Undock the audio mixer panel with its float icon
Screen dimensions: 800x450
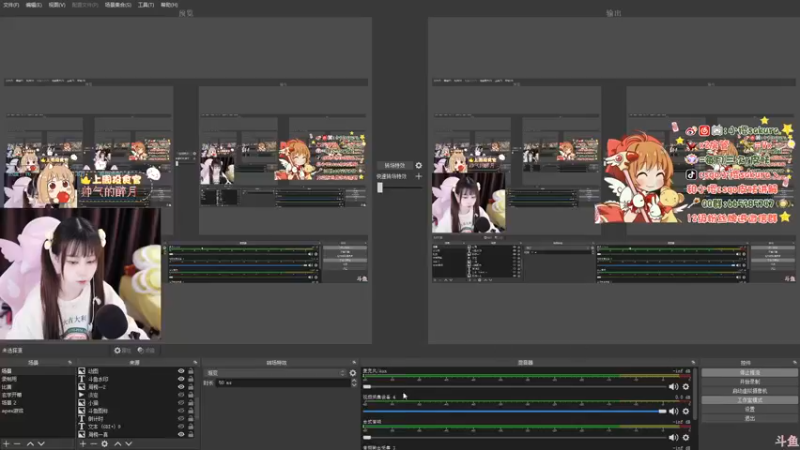tap(693, 363)
